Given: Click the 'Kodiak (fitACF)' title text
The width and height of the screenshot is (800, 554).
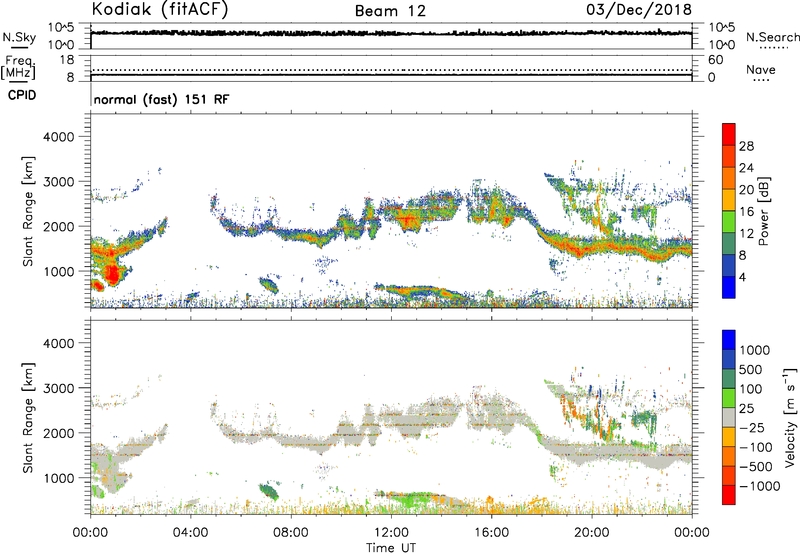Looking at the screenshot, I should [x=160, y=10].
